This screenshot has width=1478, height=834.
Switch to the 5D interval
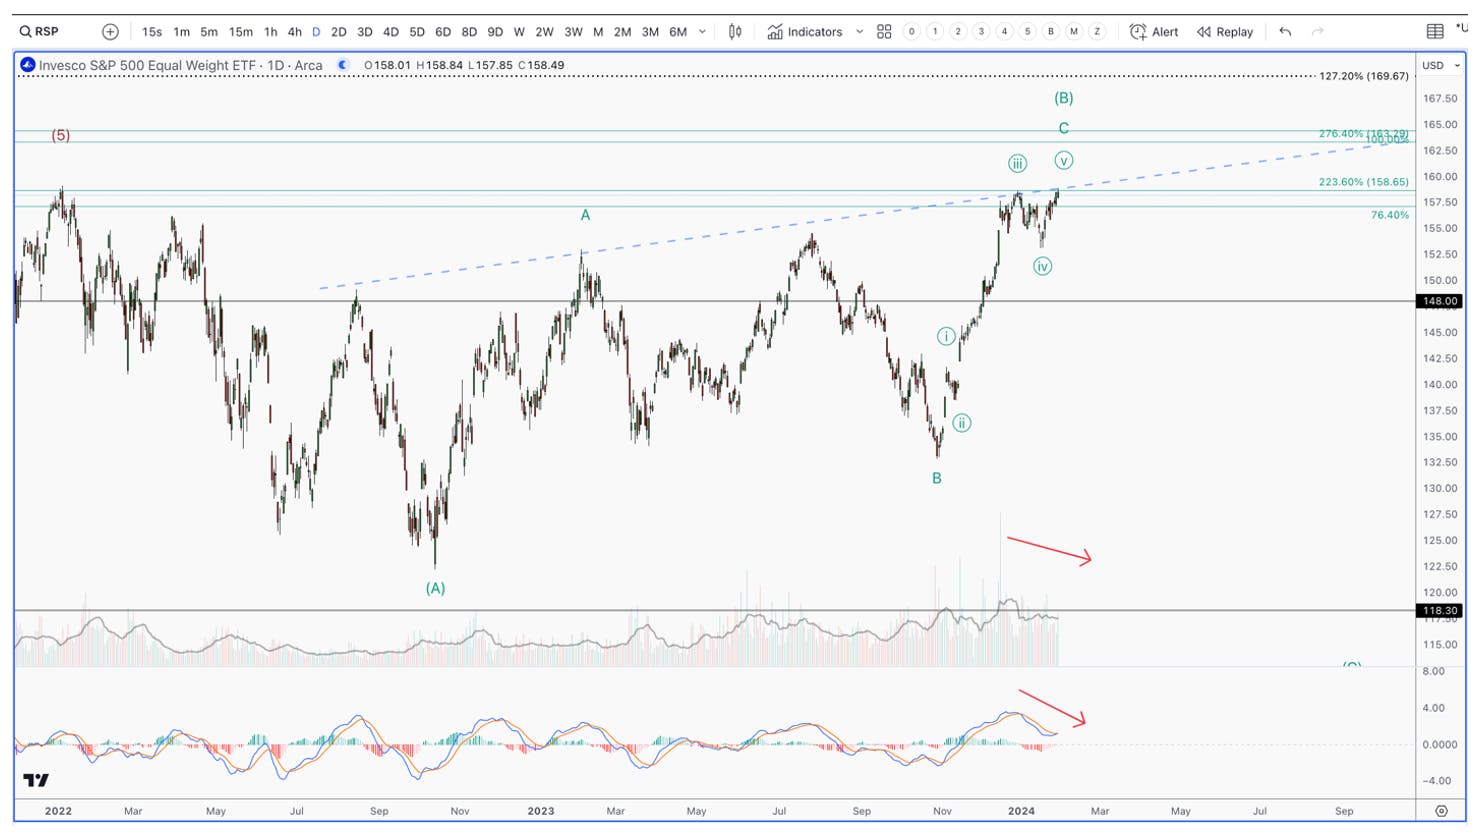click(417, 32)
